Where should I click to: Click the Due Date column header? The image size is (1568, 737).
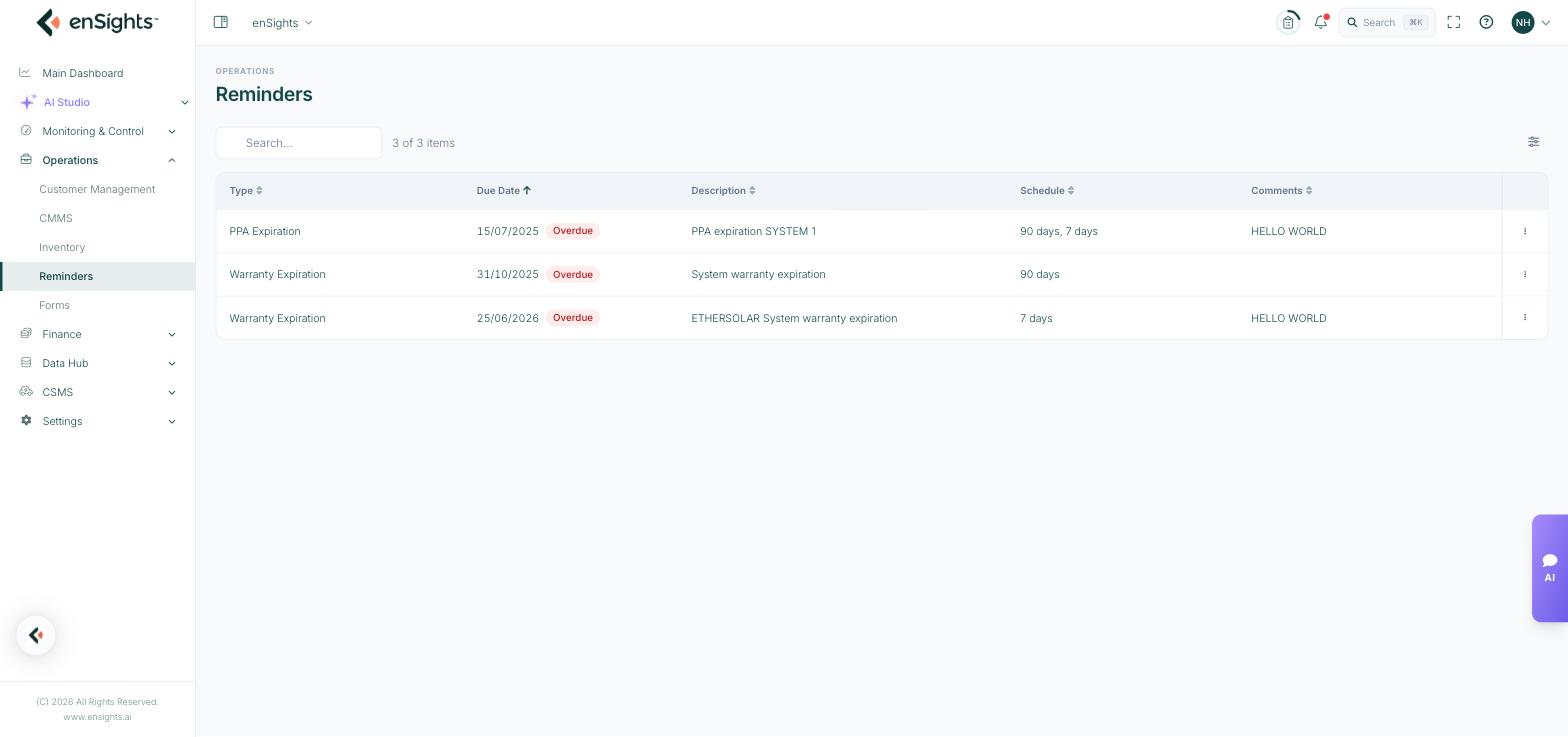498,191
